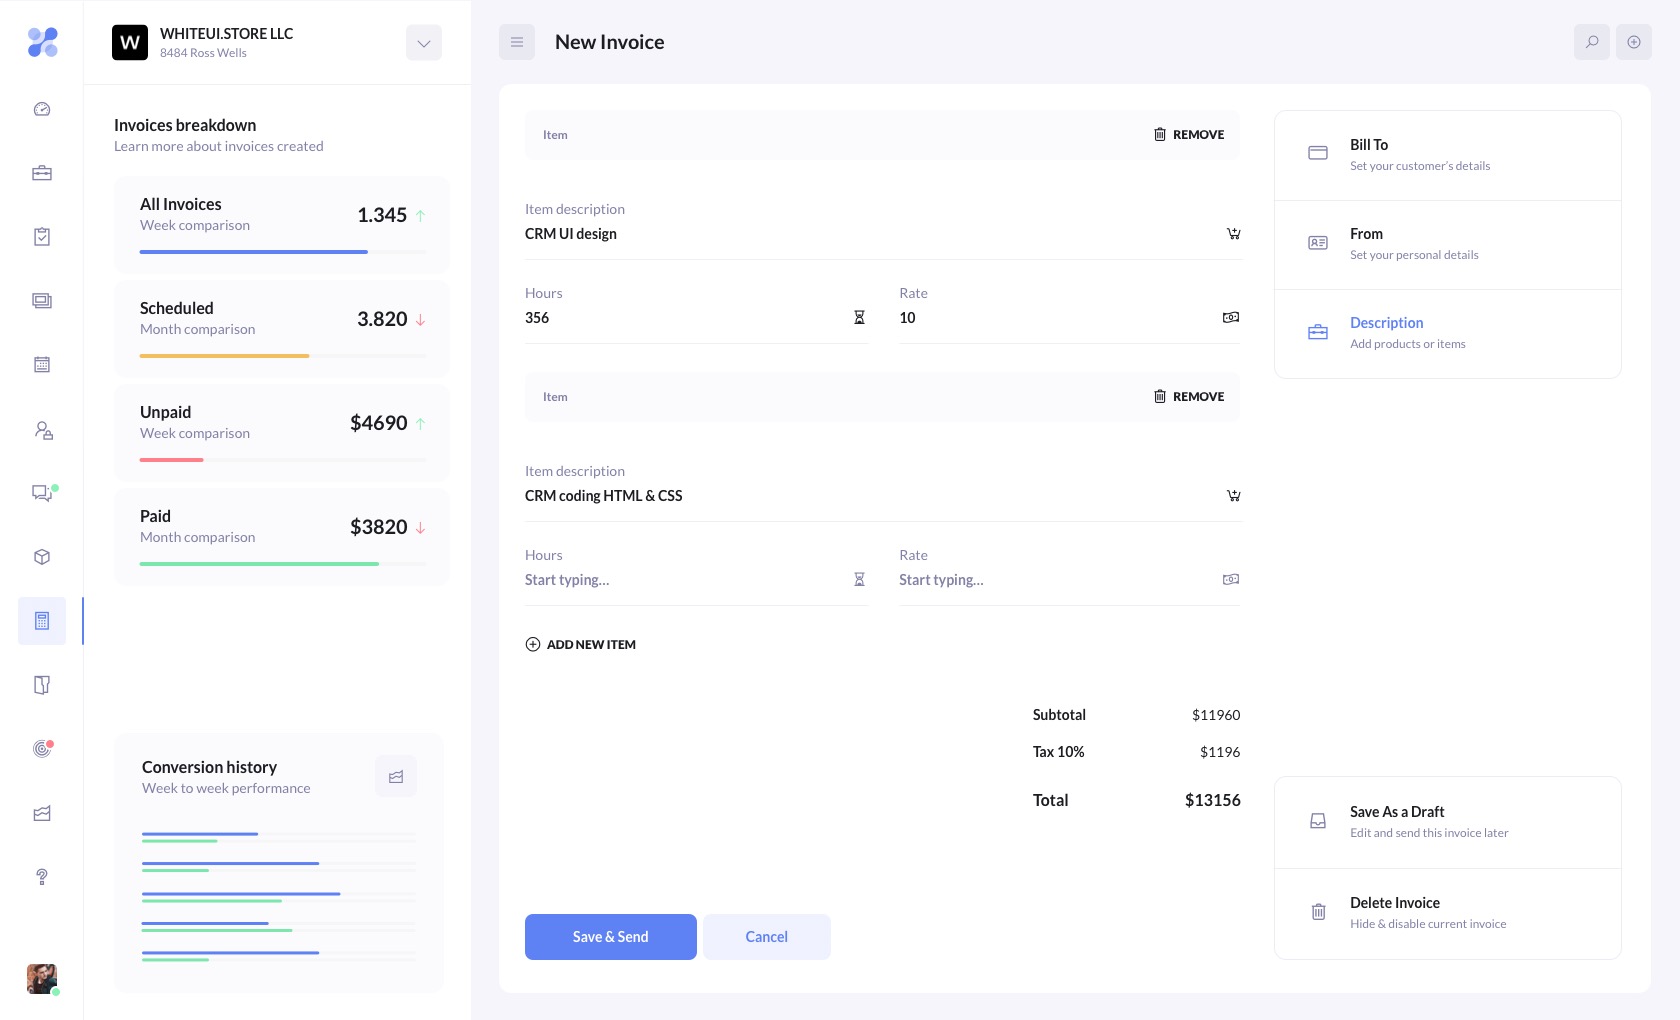Open the Unpaid invoices card
Image resolution: width=1680 pixels, height=1020 pixels.
click(x=282, y=433)
